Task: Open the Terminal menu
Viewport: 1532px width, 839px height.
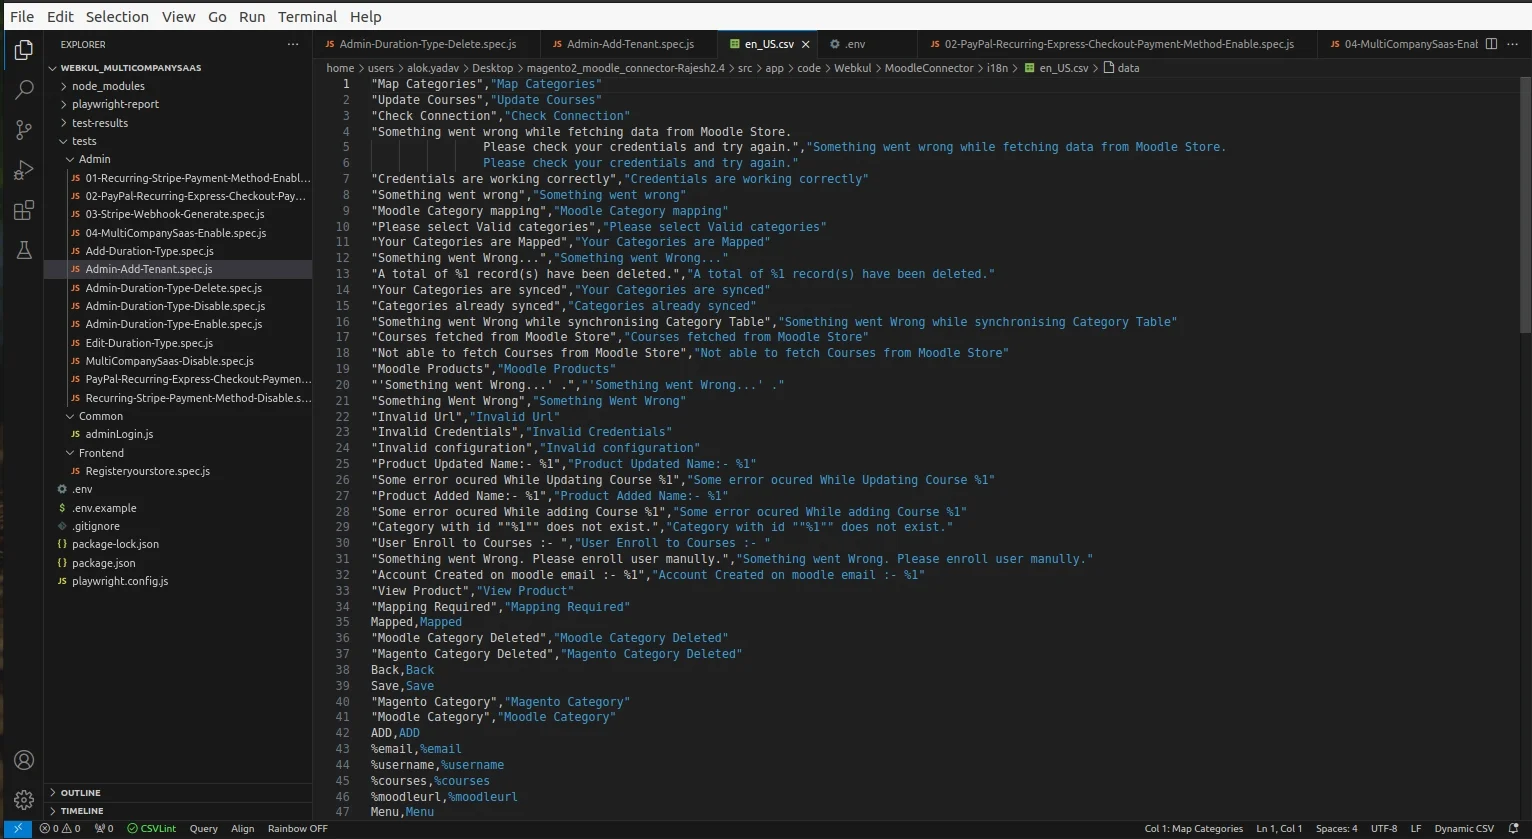Action: (x=307, y=17)
